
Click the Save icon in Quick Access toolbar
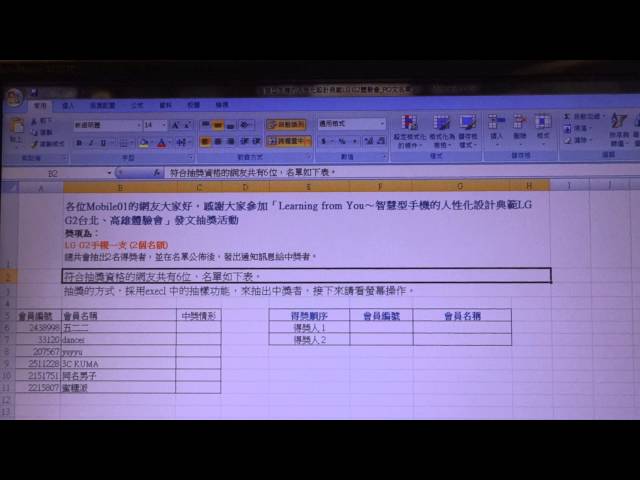coord(34,93)
